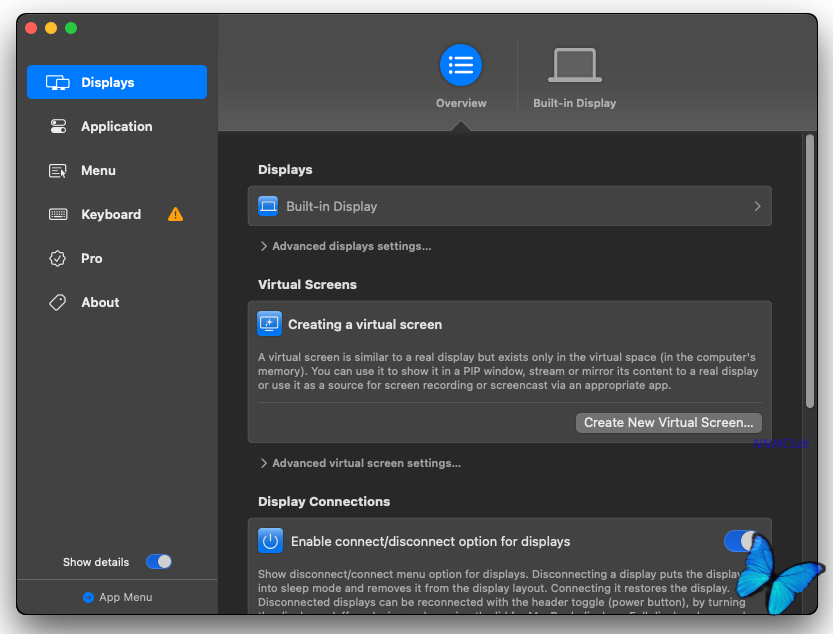The height and width of the screenshot is (634, 833).
Task: Click the blue power icon for display connections
Action: point(270,541)
